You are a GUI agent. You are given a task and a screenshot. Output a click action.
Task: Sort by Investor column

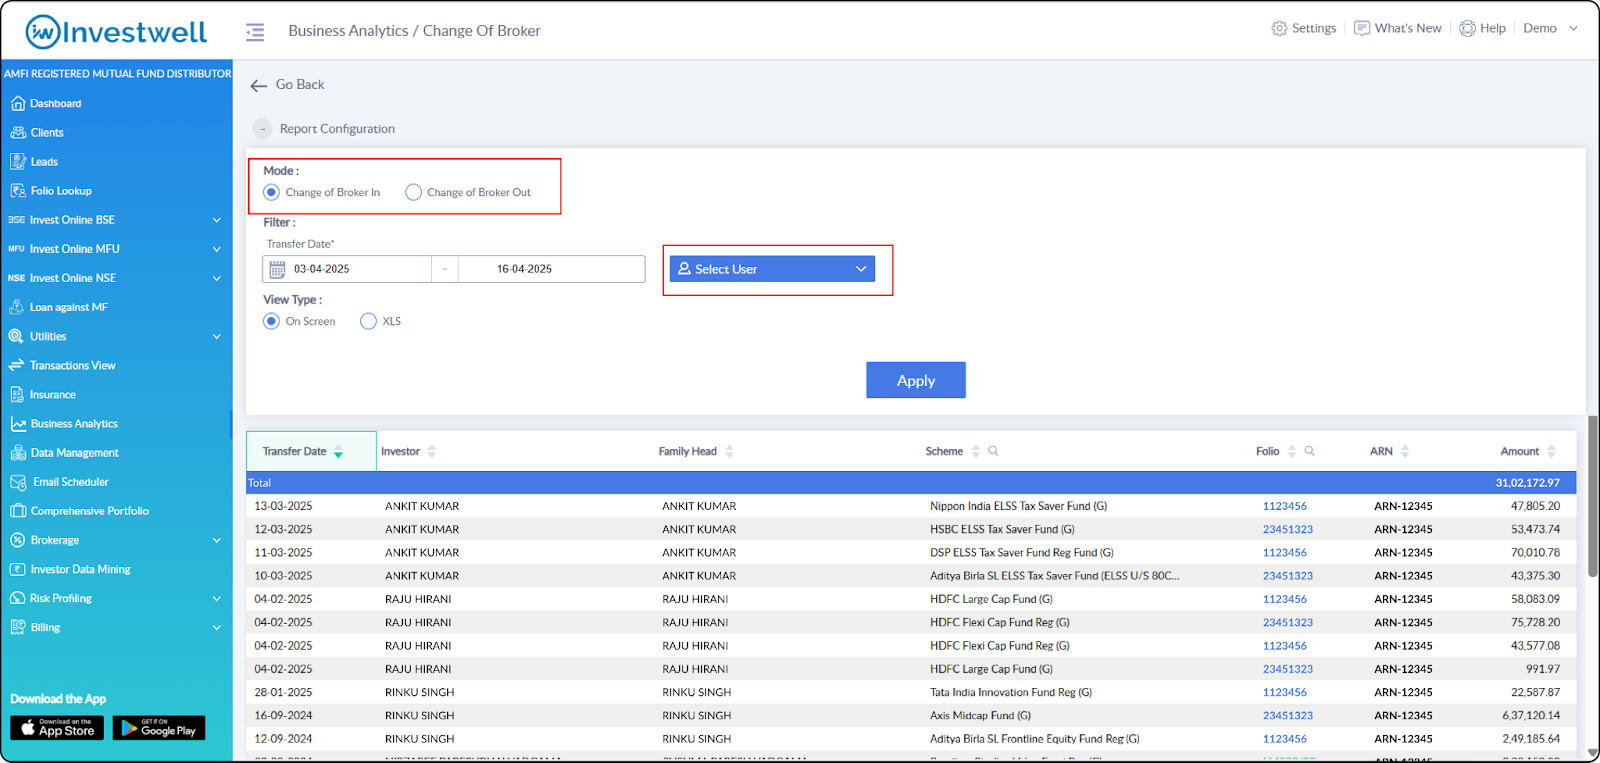click(431, 452)
